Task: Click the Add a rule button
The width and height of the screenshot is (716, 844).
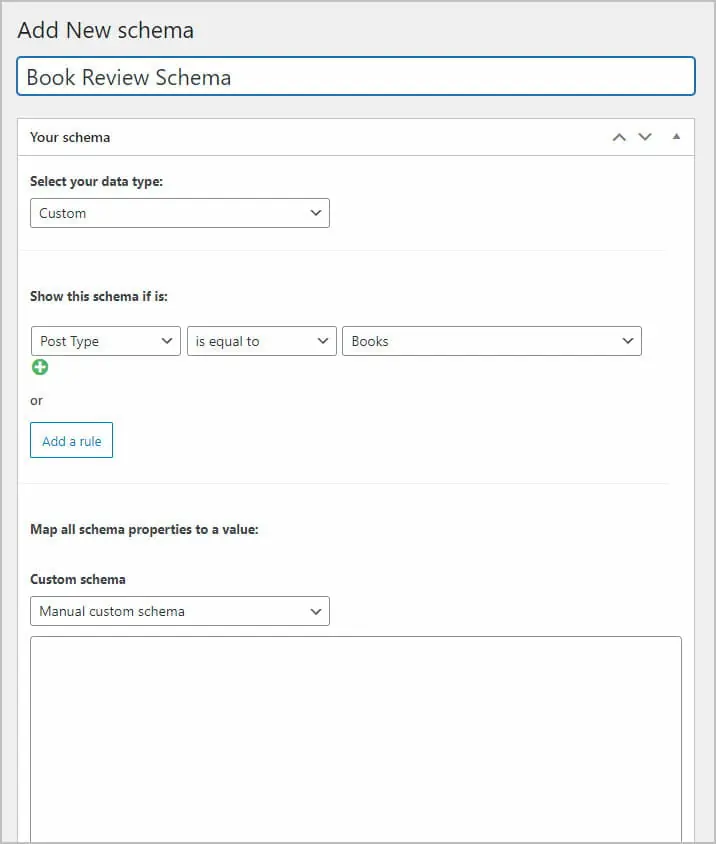Action: click(x=71, y=440)
